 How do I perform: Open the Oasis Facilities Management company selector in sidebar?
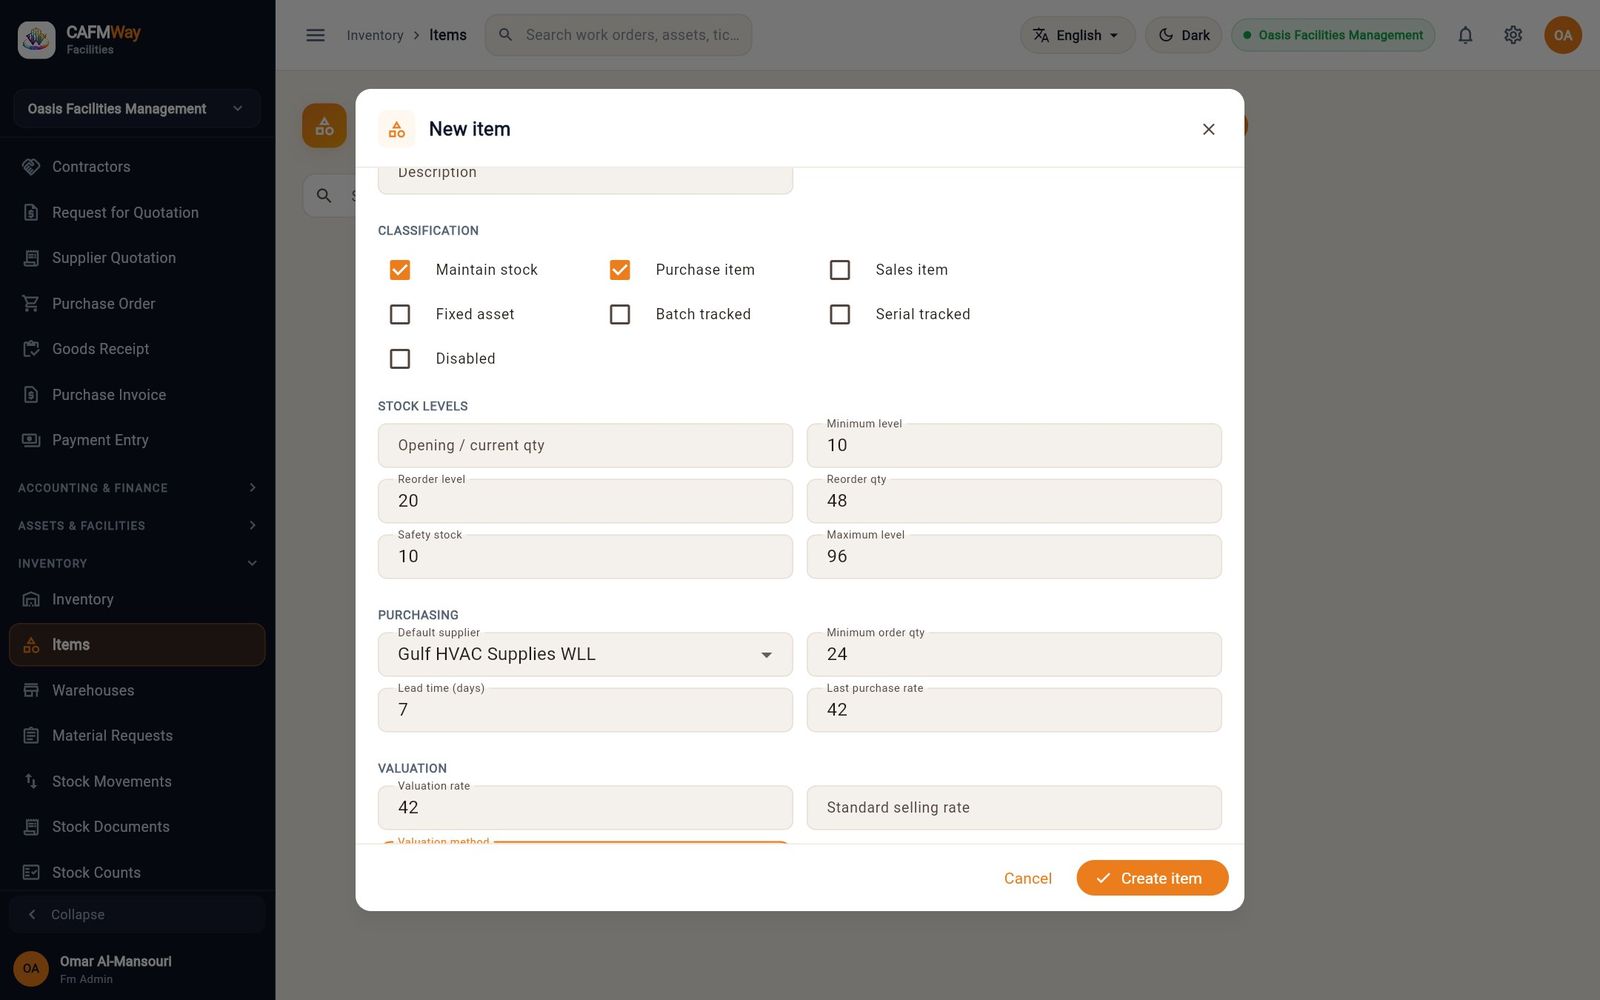tap(137, 109)
